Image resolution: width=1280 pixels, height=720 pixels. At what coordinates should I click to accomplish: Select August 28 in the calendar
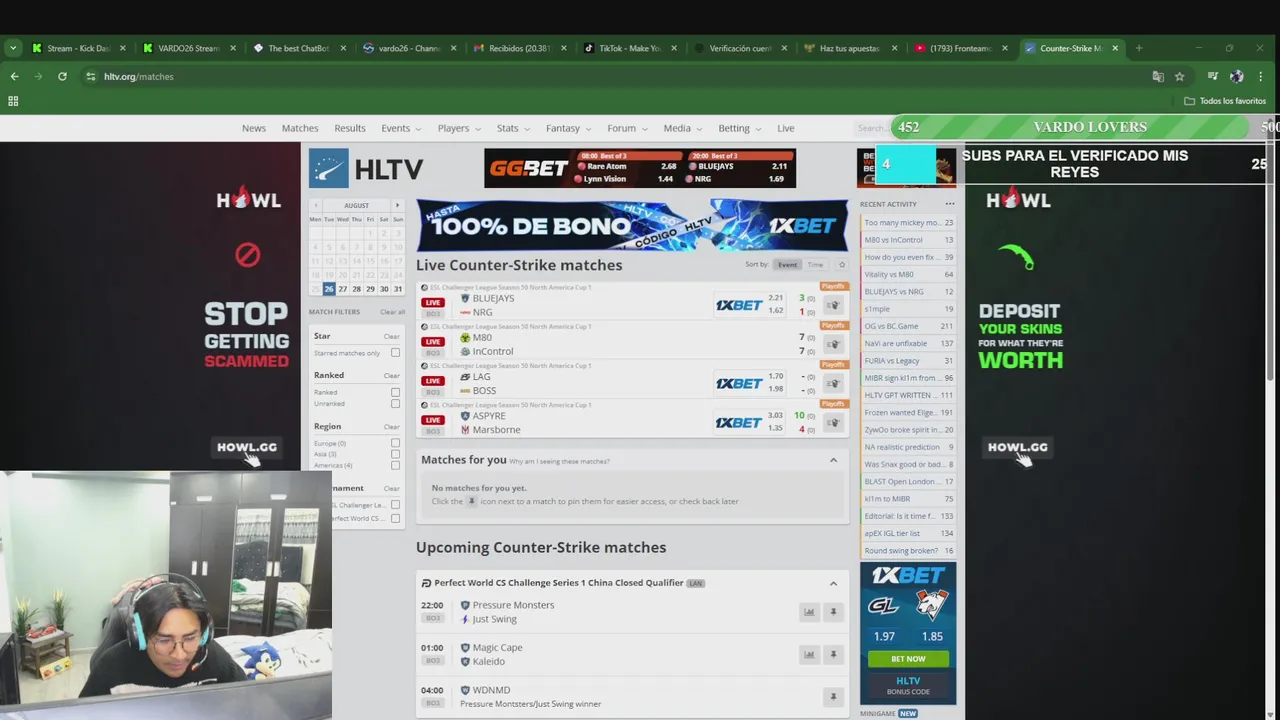[356, 289]
